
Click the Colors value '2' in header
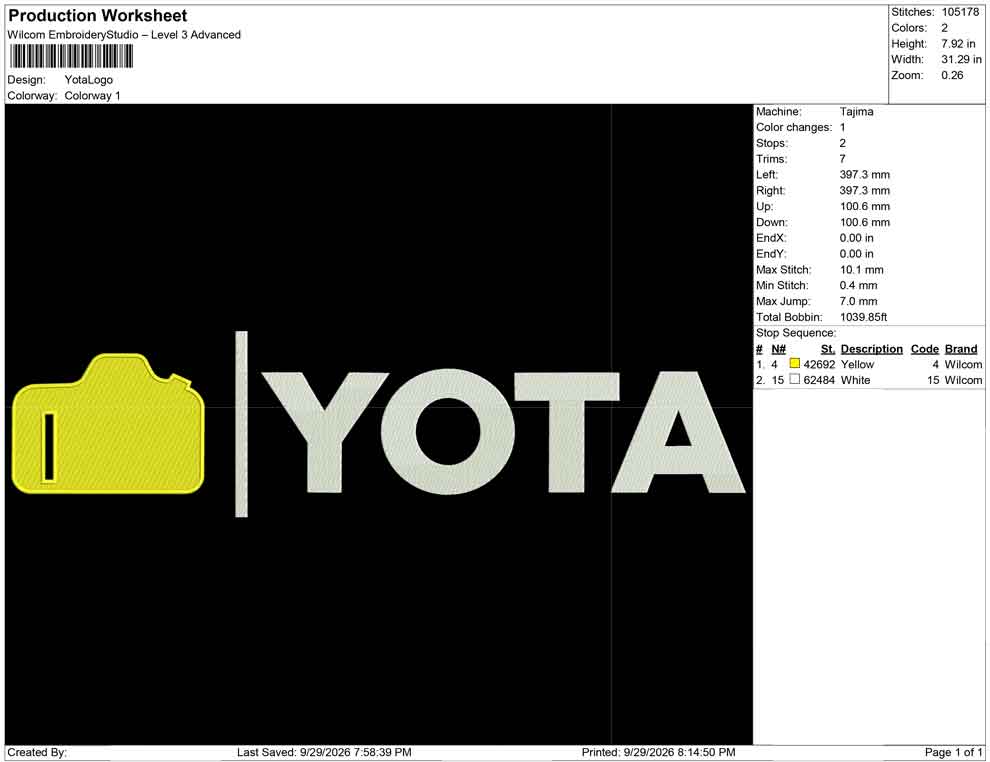pyautogui.click(x=945, y=28)
